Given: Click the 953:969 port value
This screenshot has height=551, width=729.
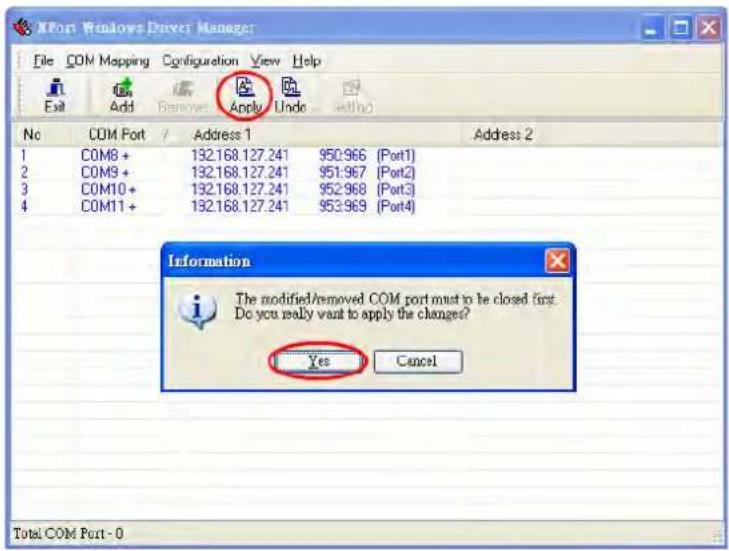Looking at the screenshot, I should click(x=343, y=206).
